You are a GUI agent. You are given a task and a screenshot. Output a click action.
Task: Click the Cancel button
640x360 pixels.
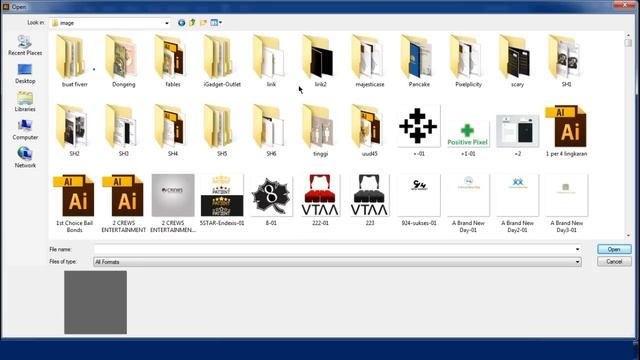[x=614, y=262]
